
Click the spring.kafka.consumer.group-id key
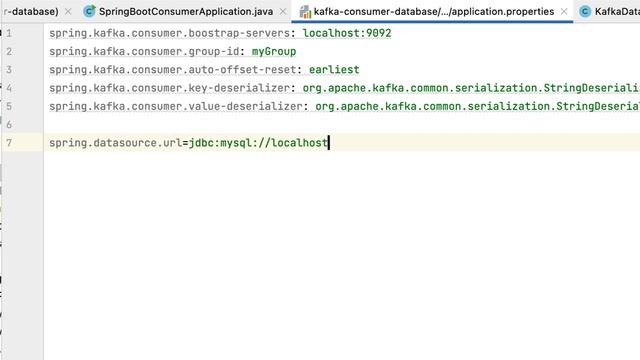[x=144, y=52]
